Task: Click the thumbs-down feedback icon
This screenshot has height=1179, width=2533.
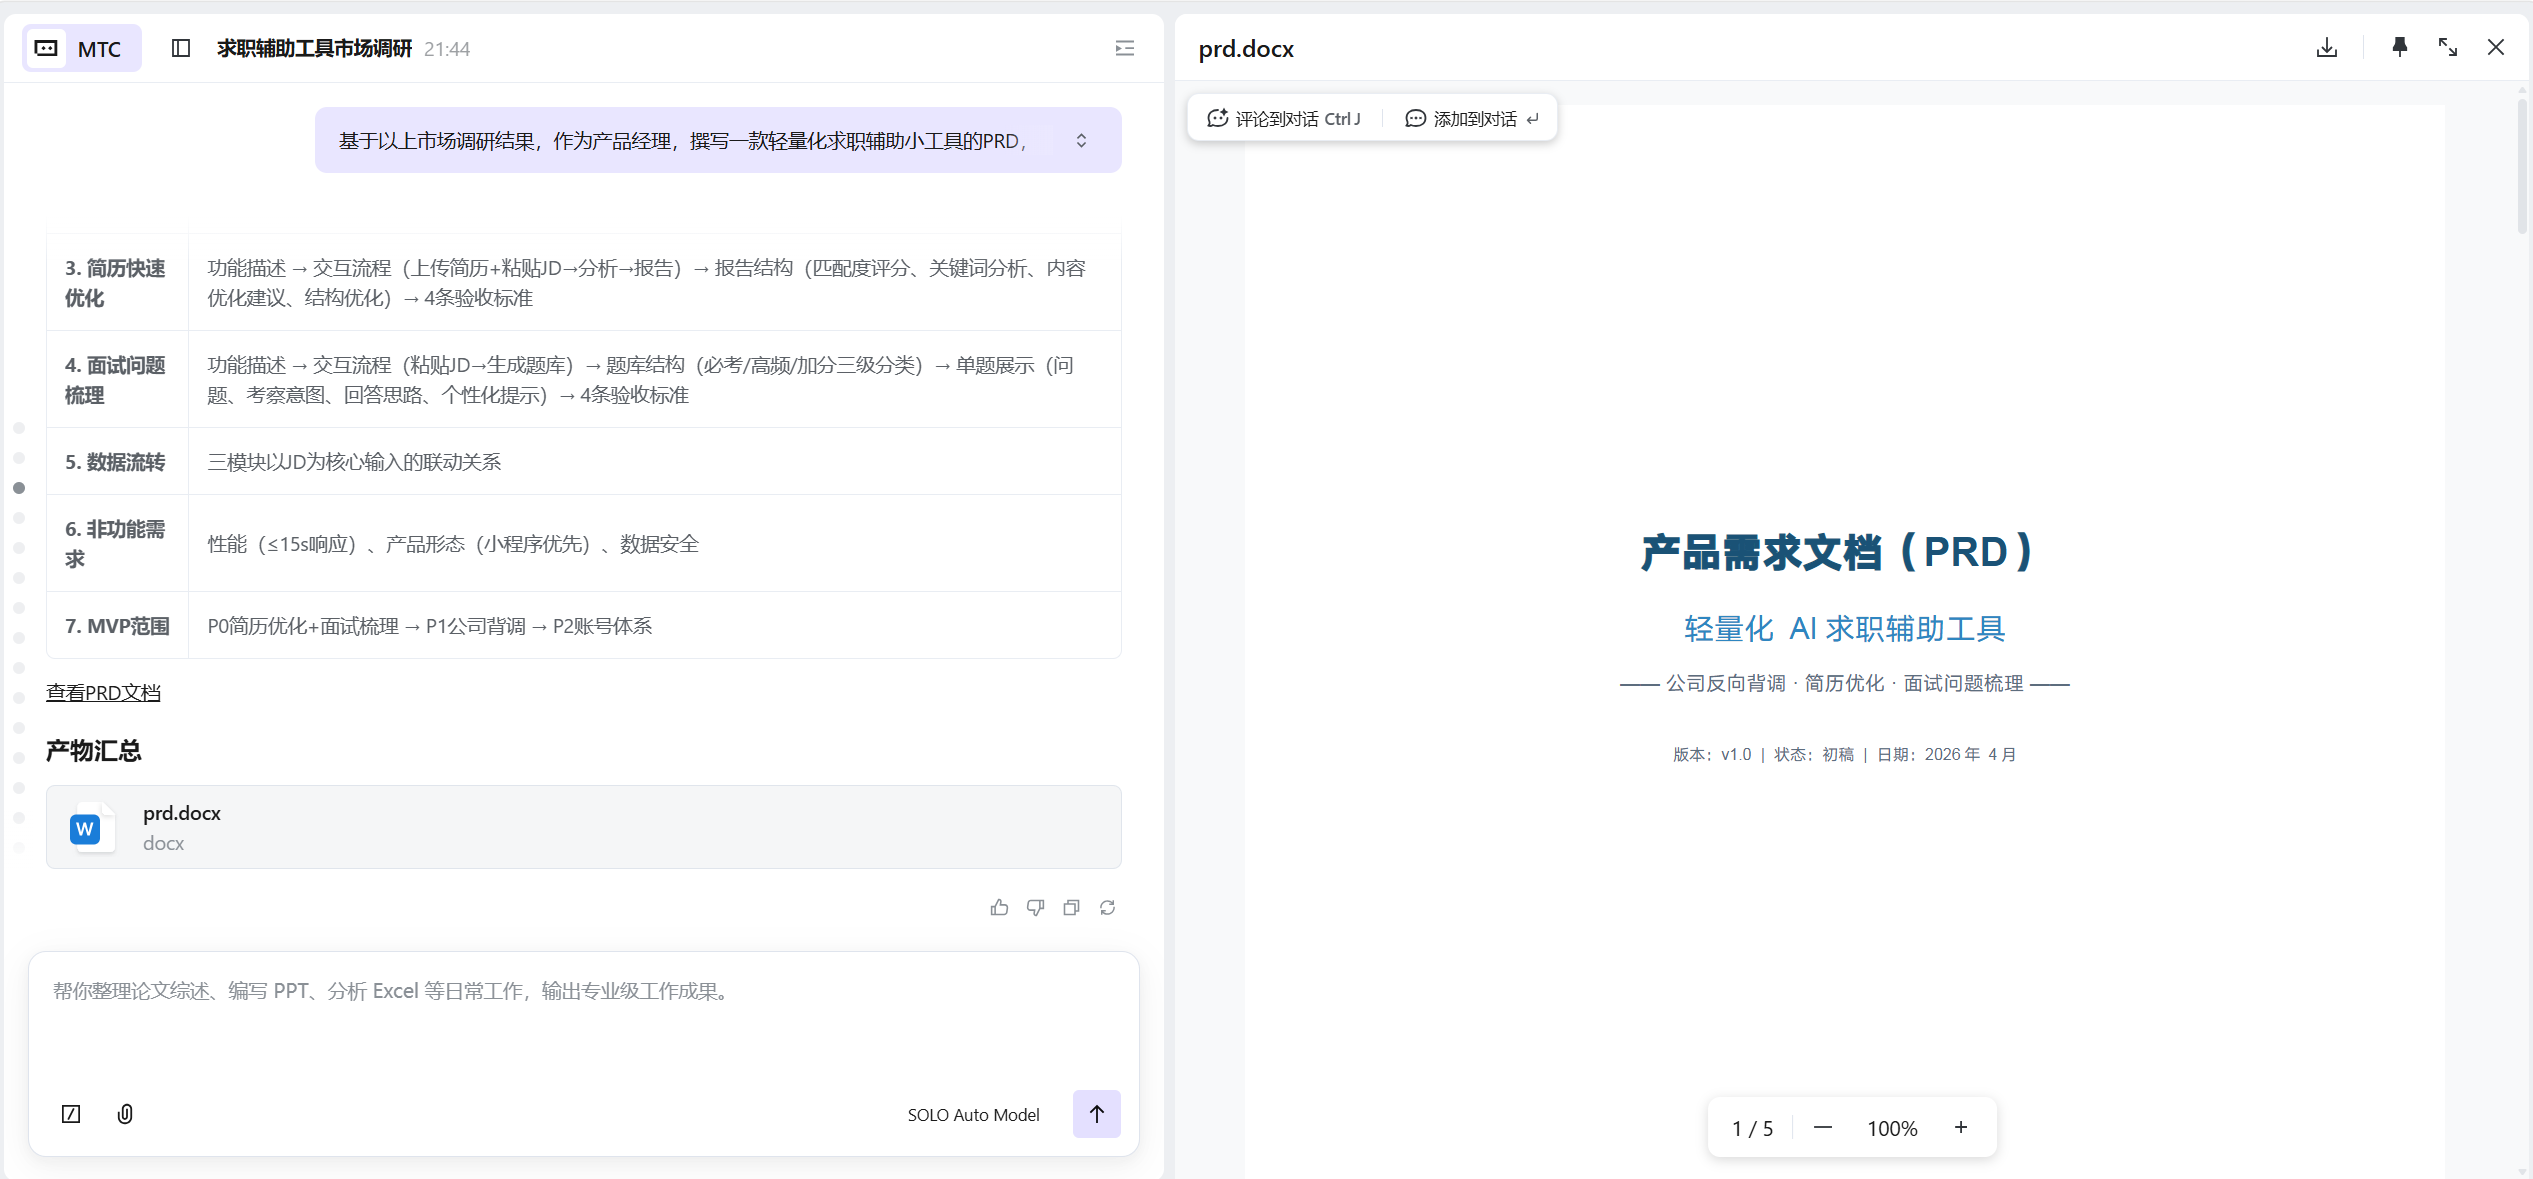Action: pyautogui.click(x=1035, y=907)
